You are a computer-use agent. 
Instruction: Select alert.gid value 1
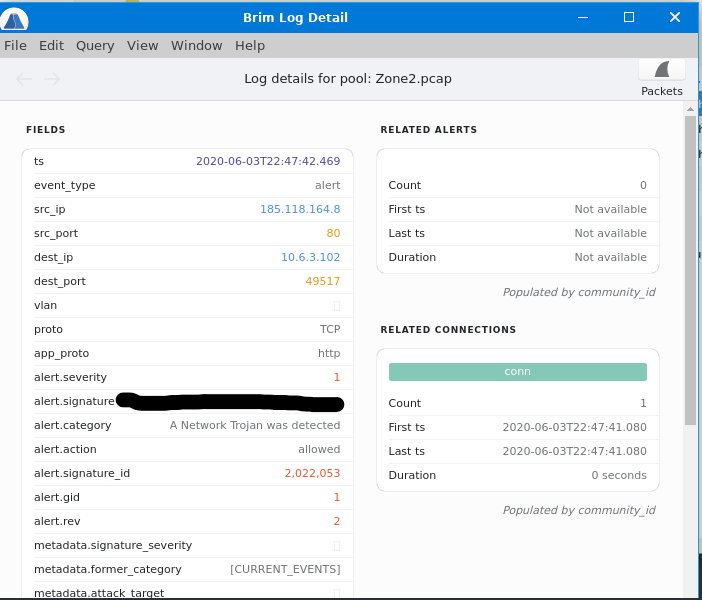pyautogui.click(x=337, y=497)
